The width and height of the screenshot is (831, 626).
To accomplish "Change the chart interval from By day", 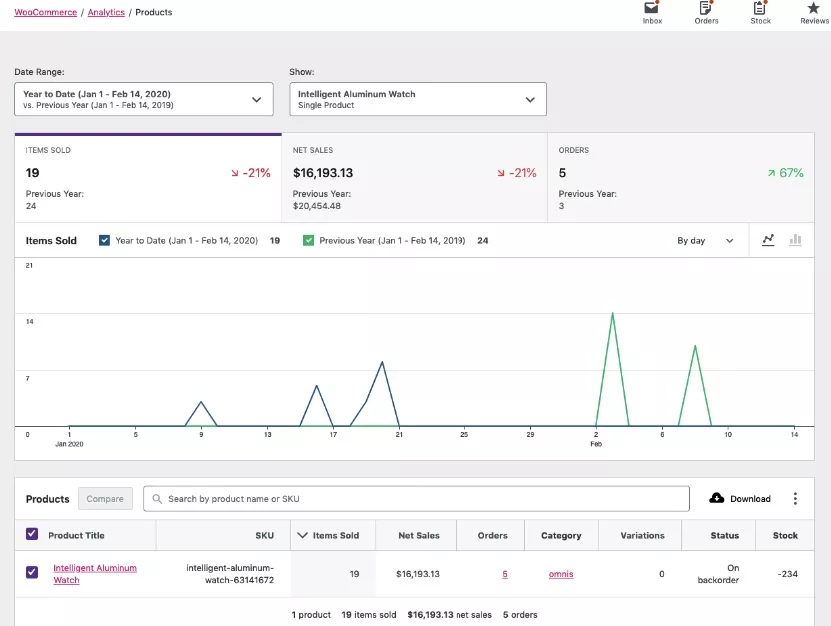I will [x=707, y=240].
